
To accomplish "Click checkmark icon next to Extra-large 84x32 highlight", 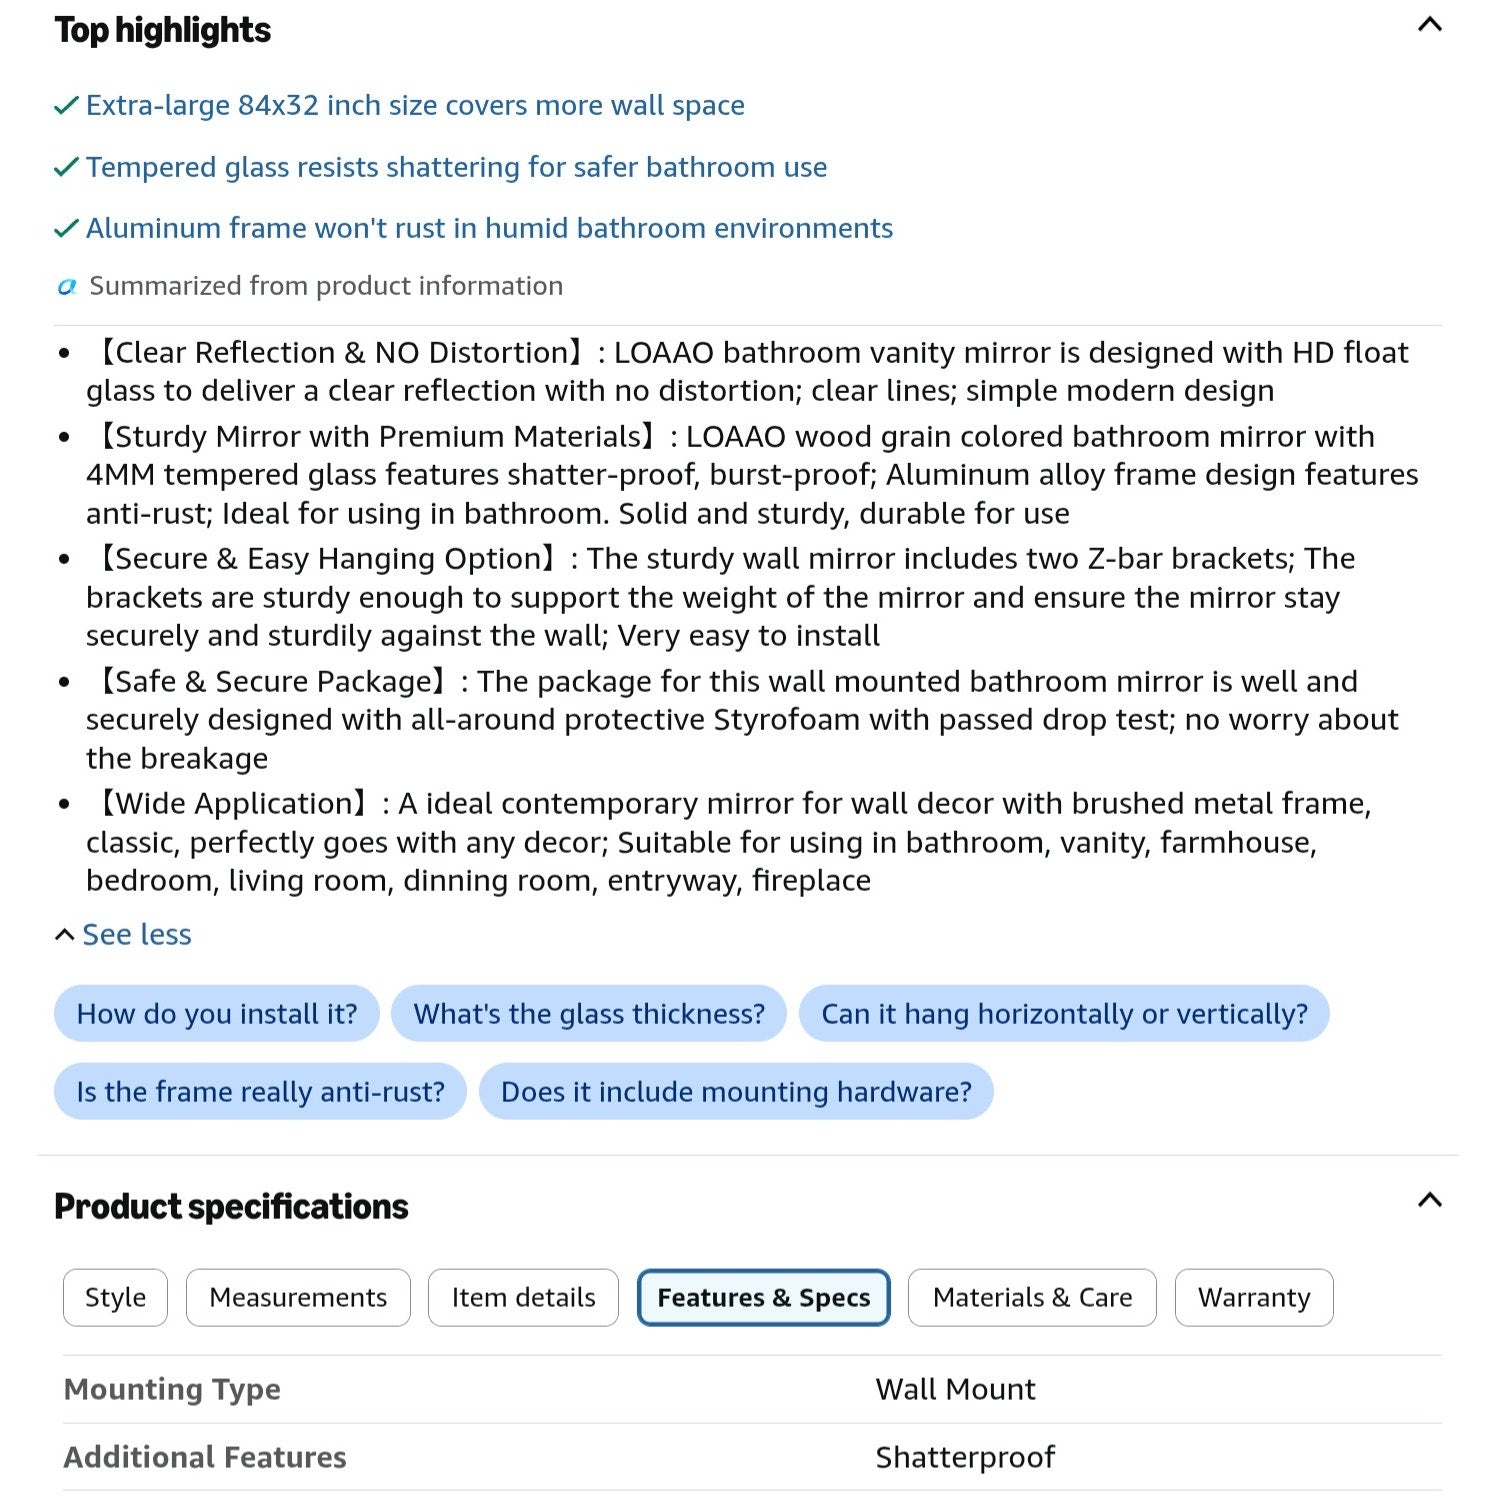I will click(66, 106).
